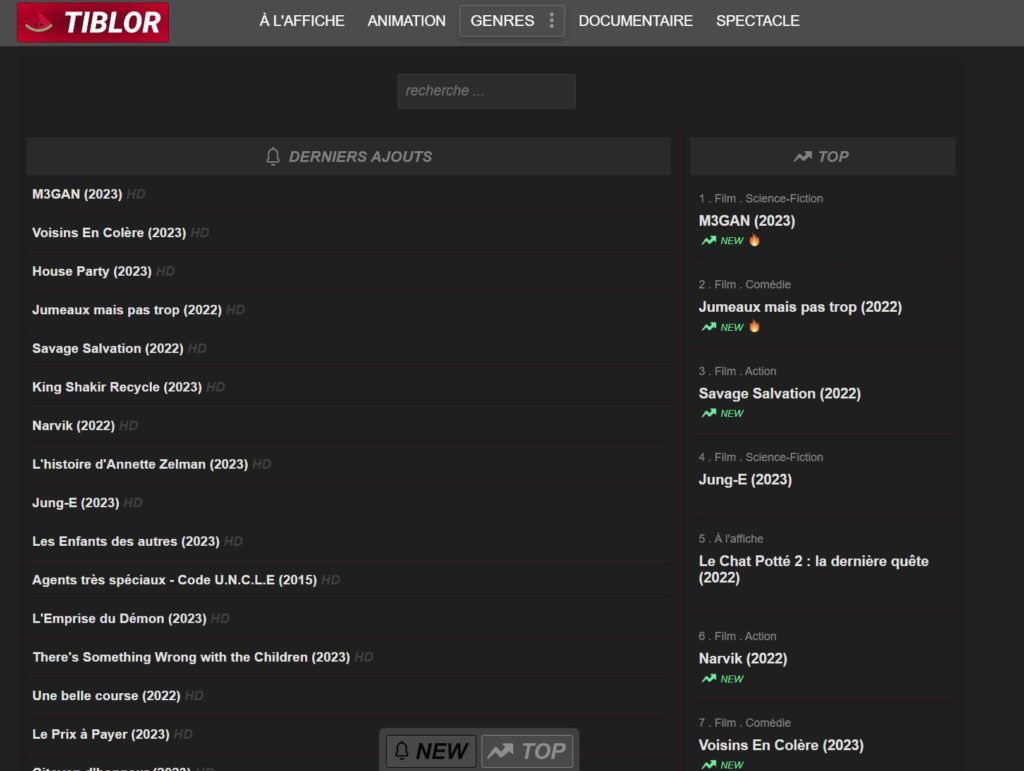Select Jung-E (2023) in the TOP ranking
Screen dimensions: 1024x771
745,480
